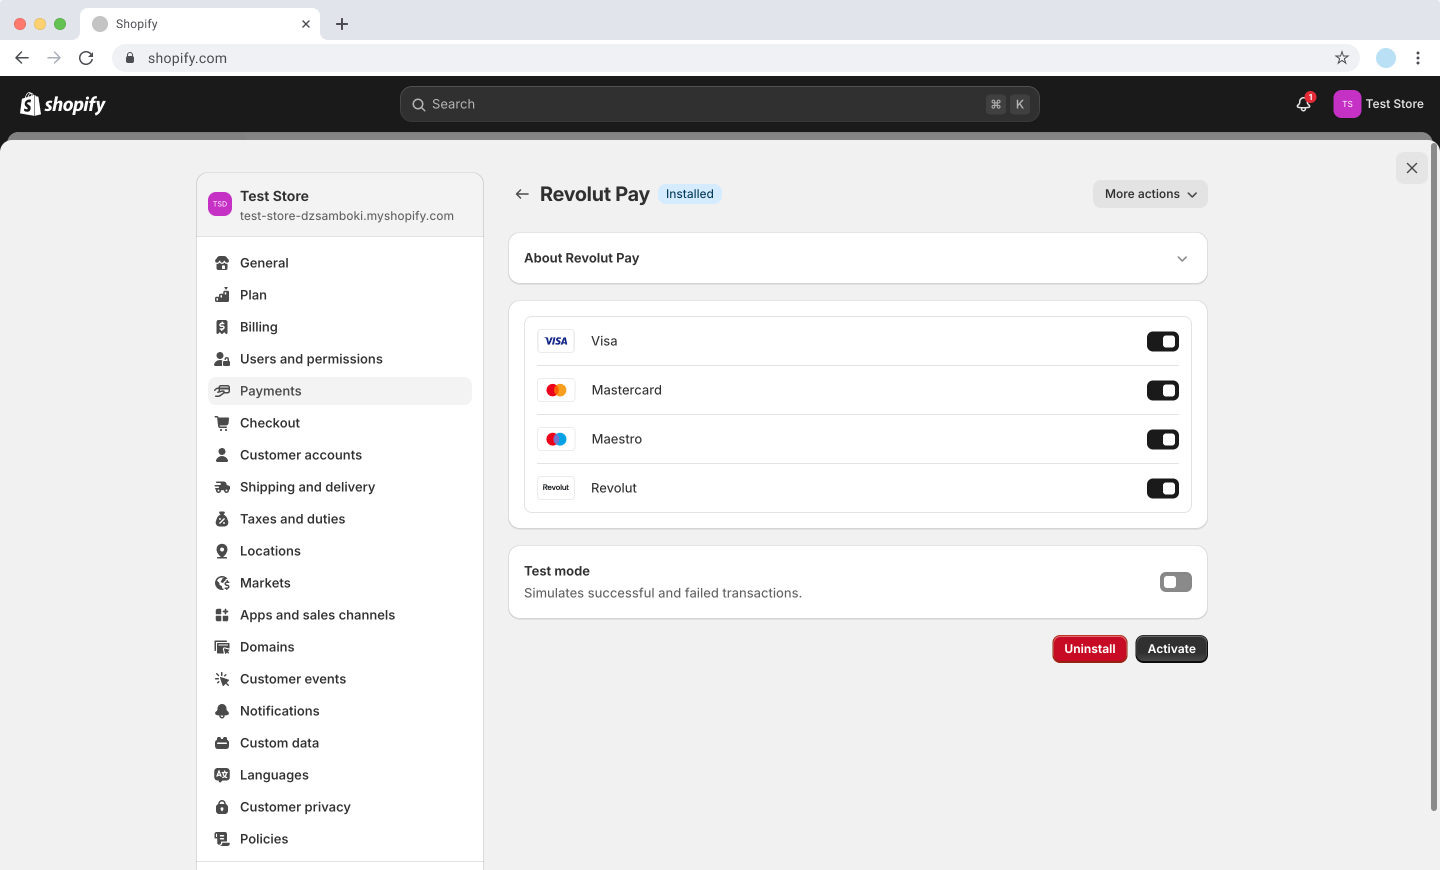Open a new browser tab
The height and width of the screenshot is (870, 1440).
[342, 24]
